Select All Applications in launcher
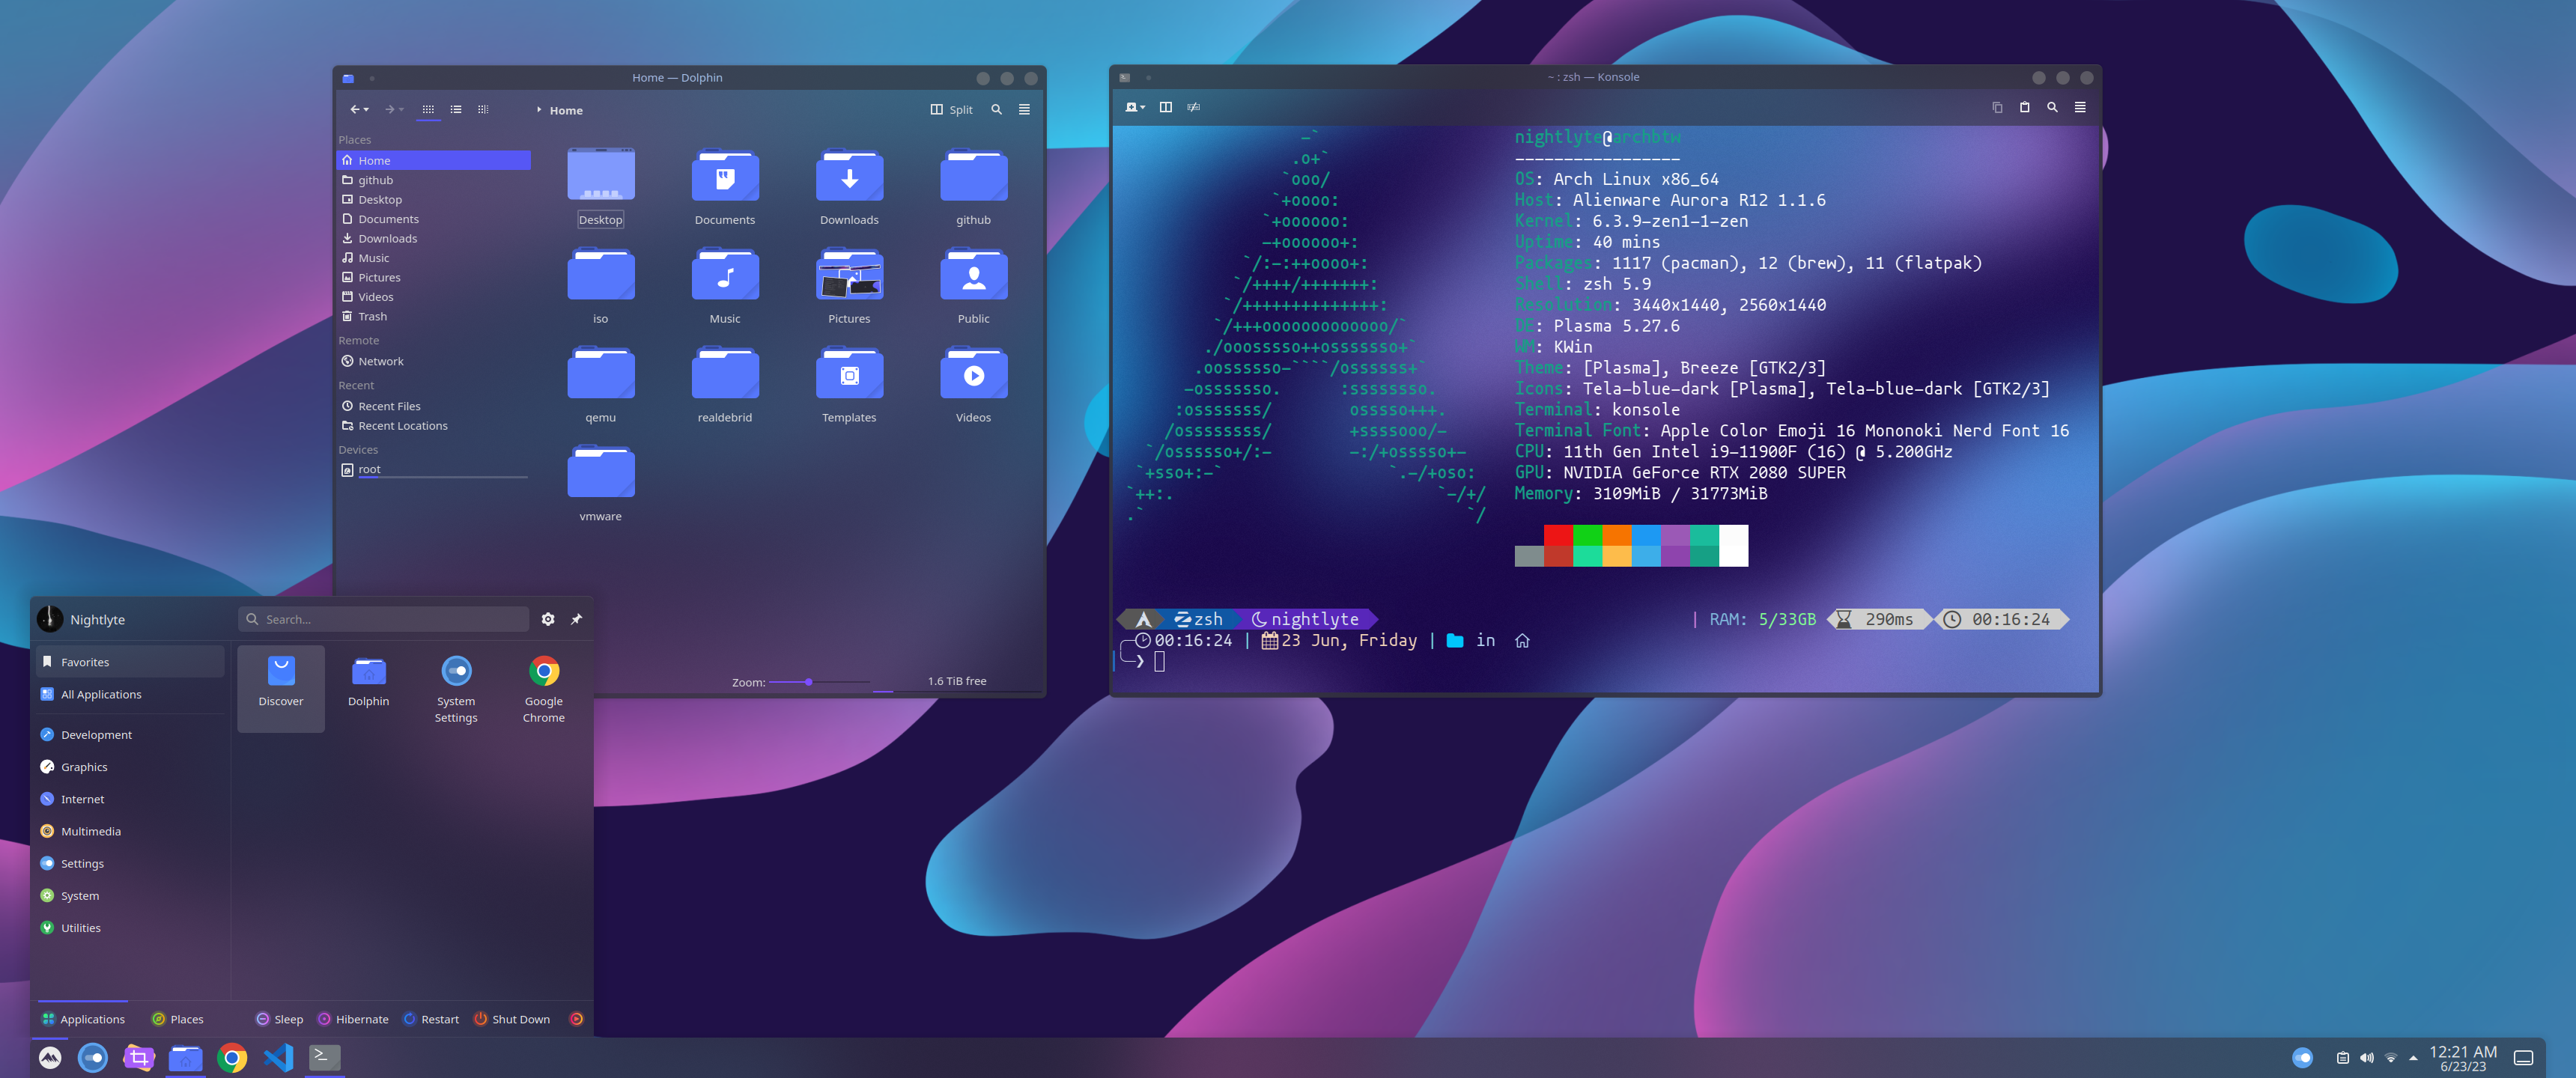The image size is (2576, 1078). [x=130, y=694]
